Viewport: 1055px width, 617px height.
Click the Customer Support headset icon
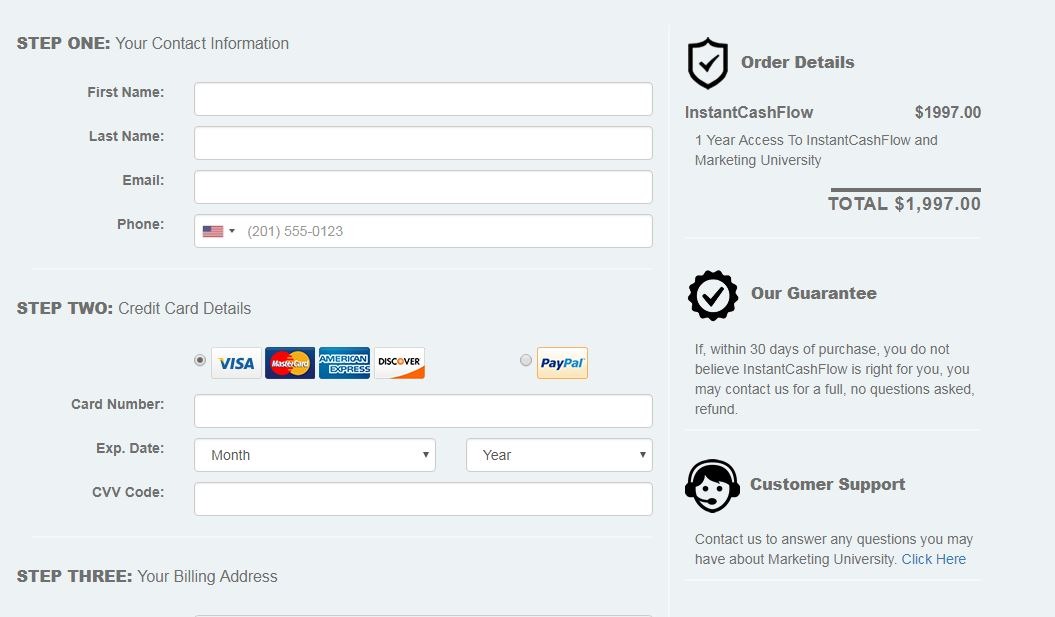point(712,486)
